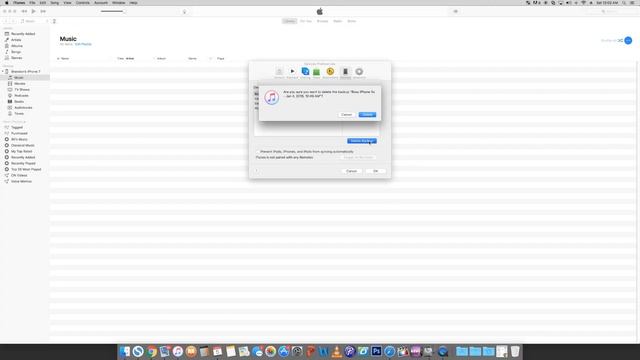Screen dimensions: 640x360
Task: Open the Tagged playlist
Action: pos(17,127)
